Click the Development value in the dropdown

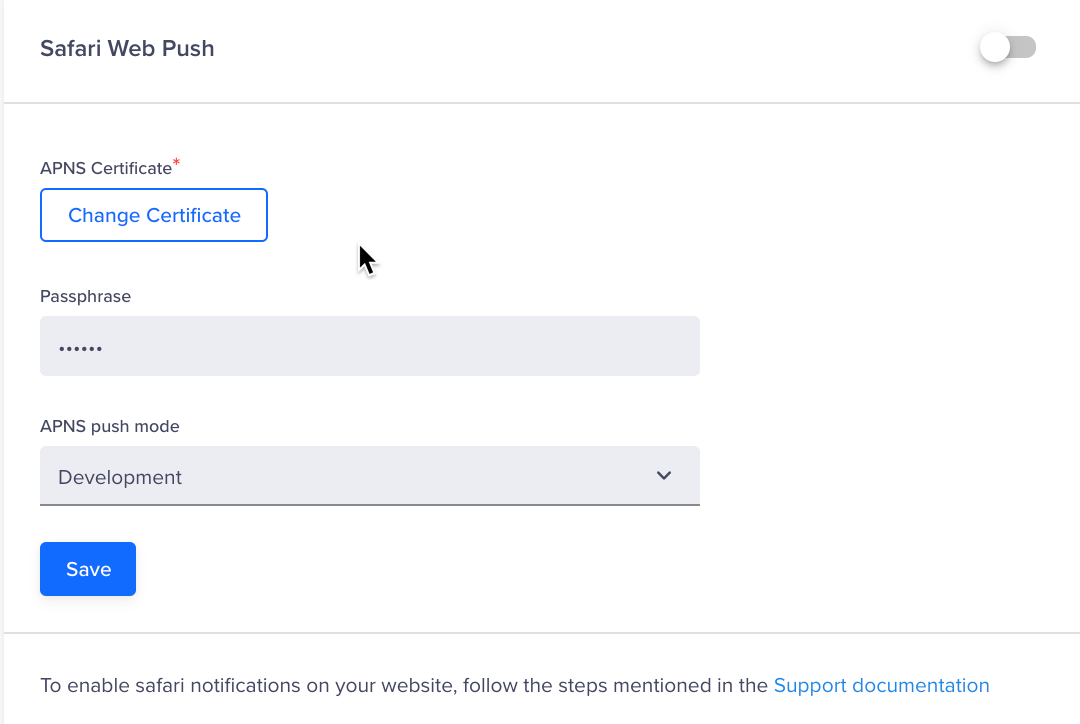120,477
